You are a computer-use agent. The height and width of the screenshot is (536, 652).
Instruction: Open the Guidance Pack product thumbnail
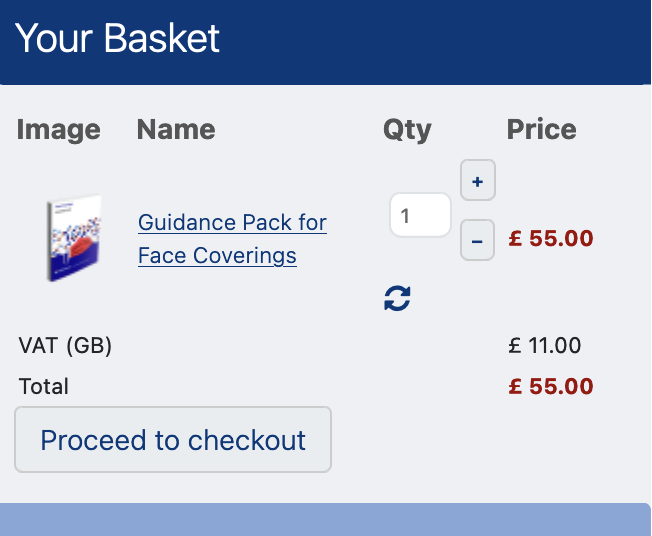pyautogui.click(x=73, y=238)
